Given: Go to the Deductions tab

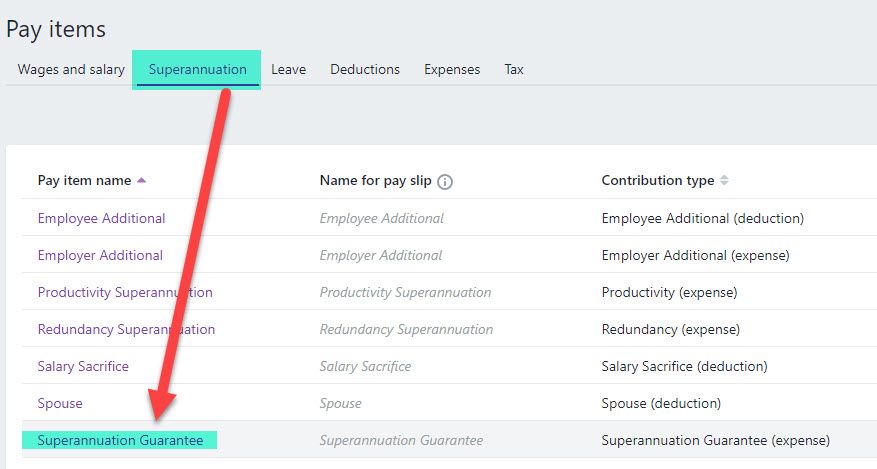Looking at the screenshot, I should point(365,70).
